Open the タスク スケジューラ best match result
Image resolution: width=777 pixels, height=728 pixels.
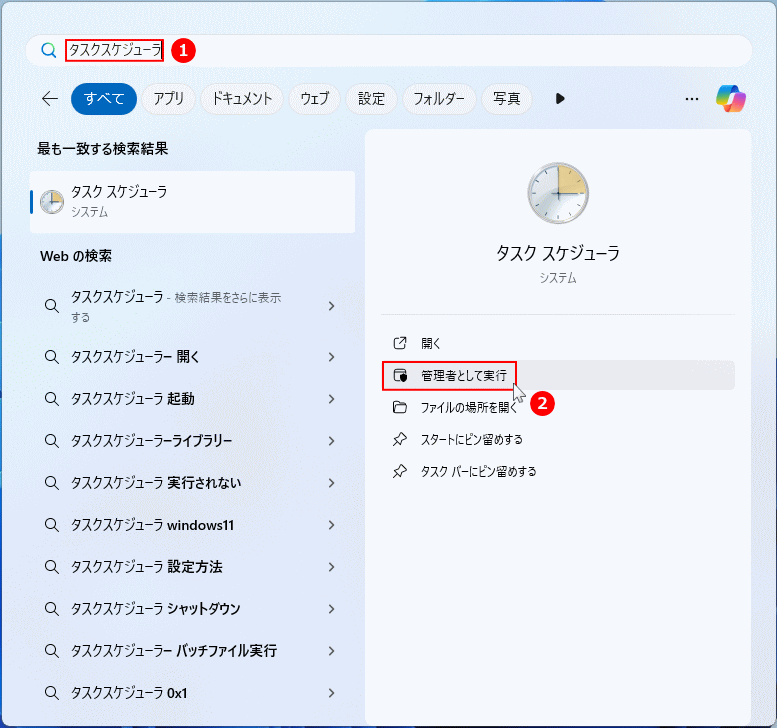(x=192, y=202)
